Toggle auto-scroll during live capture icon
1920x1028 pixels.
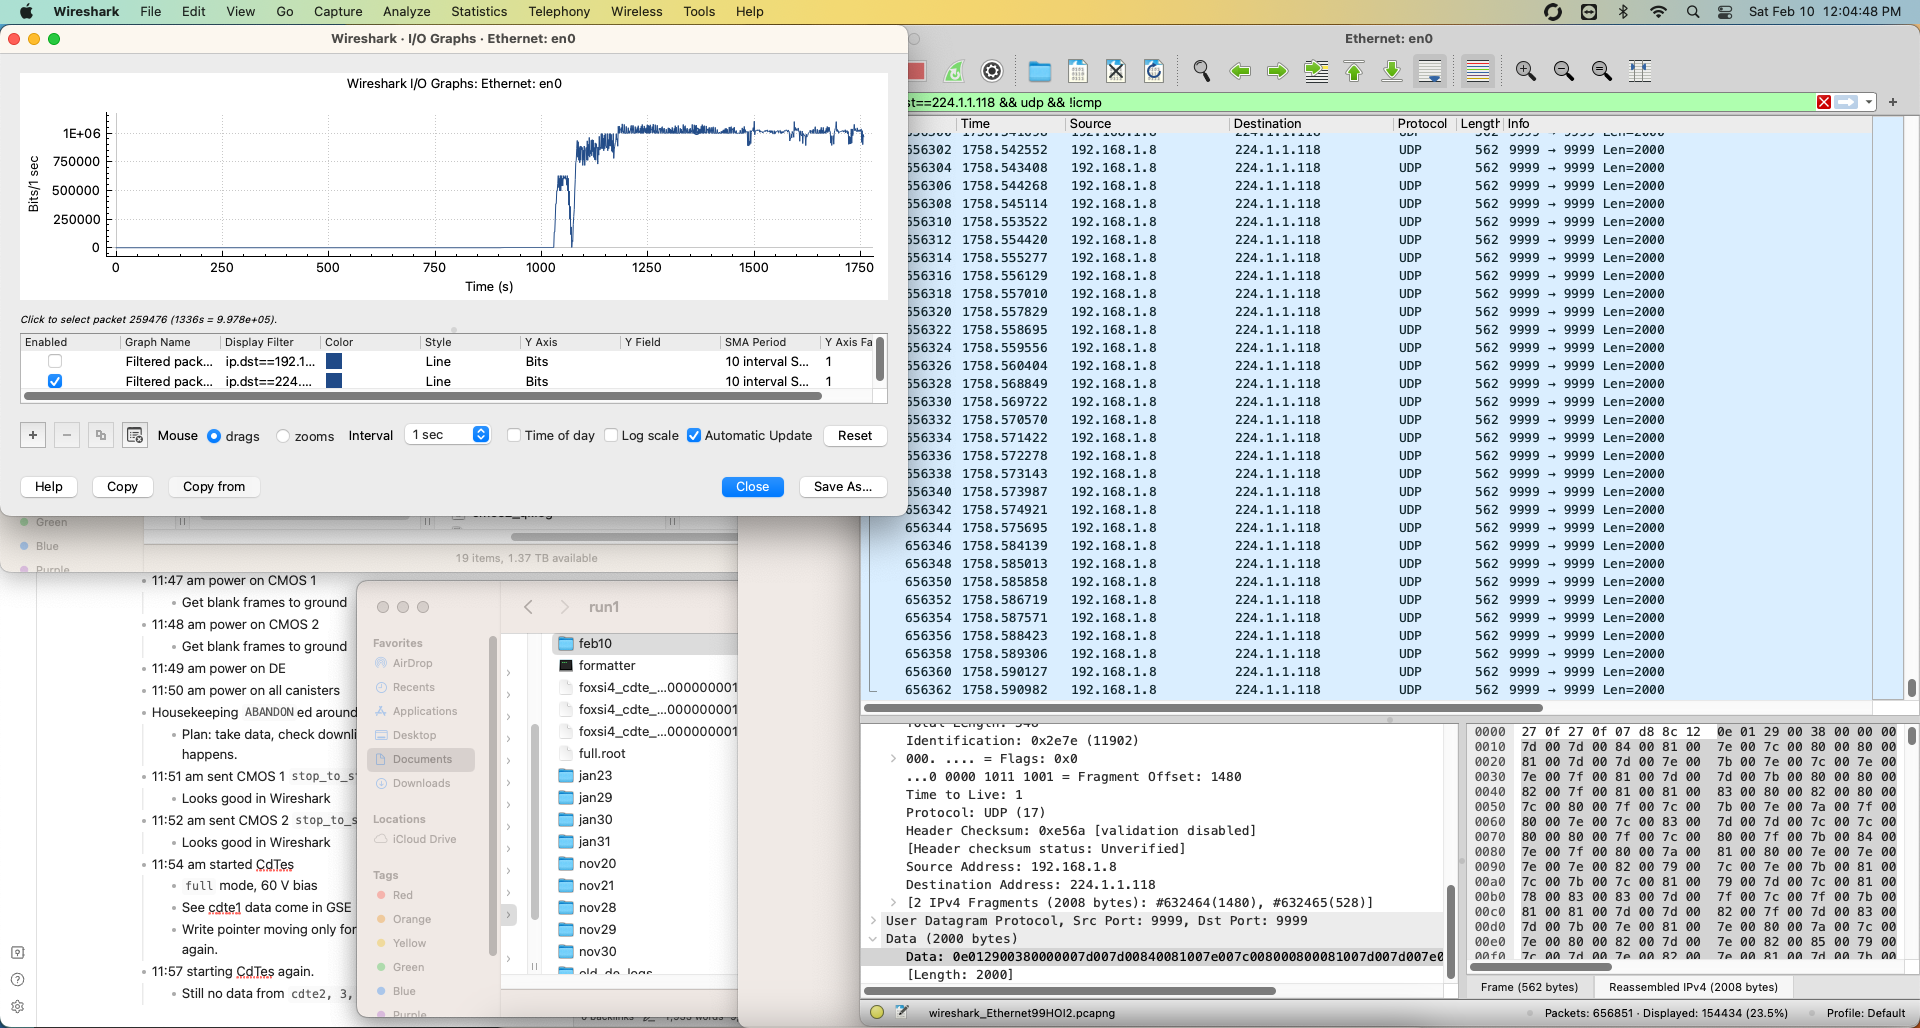coord(1430,71)
